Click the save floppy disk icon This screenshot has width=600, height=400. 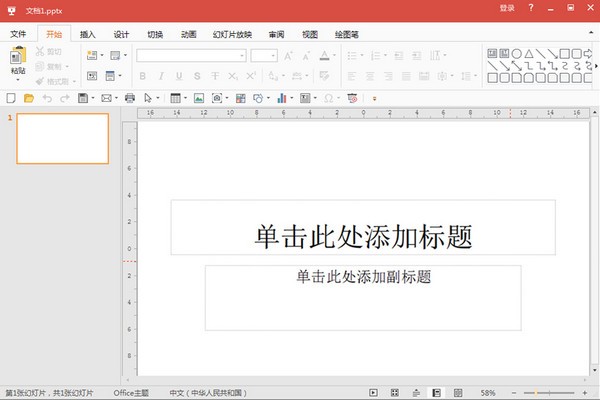point(81,98)
